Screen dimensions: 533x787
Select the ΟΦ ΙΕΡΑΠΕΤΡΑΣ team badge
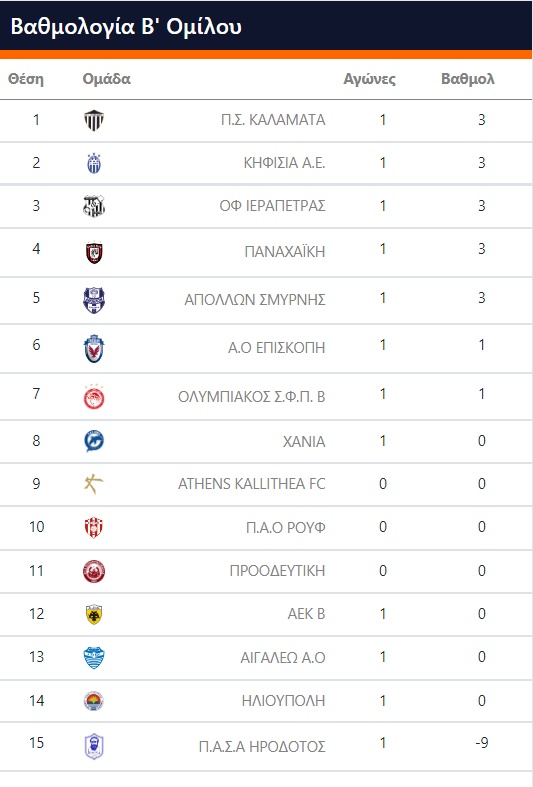[94, 206]
